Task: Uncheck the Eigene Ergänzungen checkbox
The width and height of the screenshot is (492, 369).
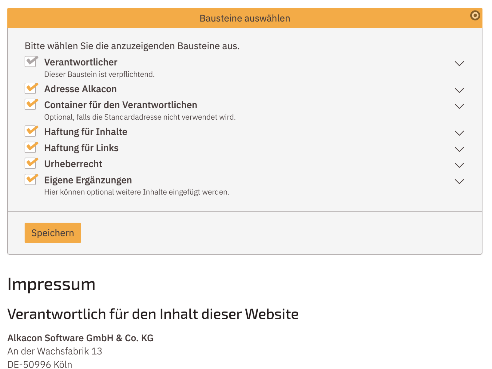Action: pos(31,179)
